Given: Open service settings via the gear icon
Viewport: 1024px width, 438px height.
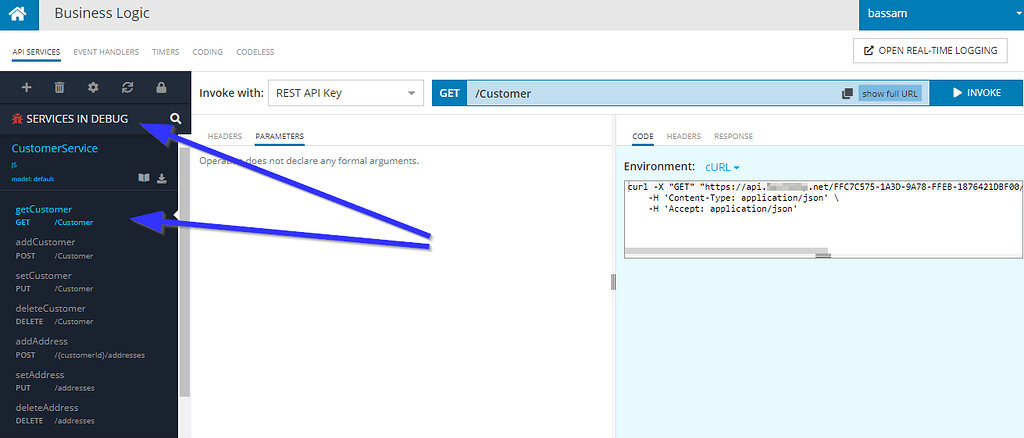Looking at the screenshot, I should click(x=93, y=88).
